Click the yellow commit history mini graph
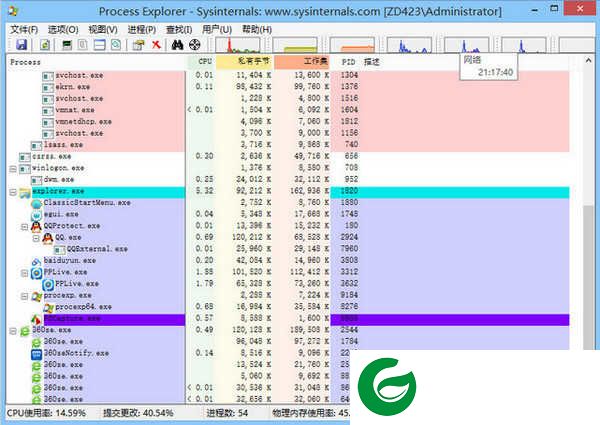The height and width of the screenshot is (425, 600). [295, 45]
